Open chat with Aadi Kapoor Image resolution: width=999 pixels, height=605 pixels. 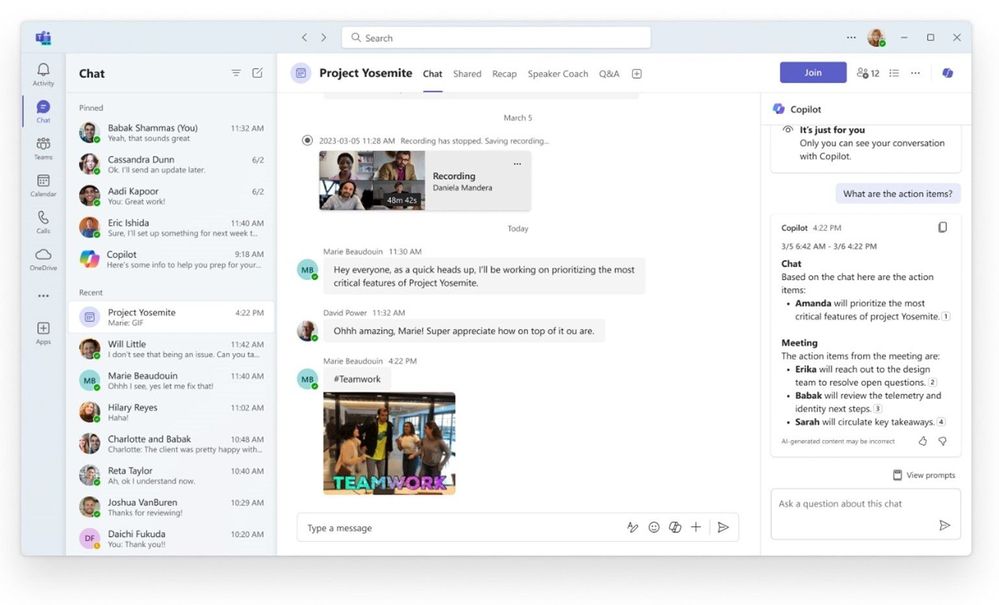[x=171, y=196]
